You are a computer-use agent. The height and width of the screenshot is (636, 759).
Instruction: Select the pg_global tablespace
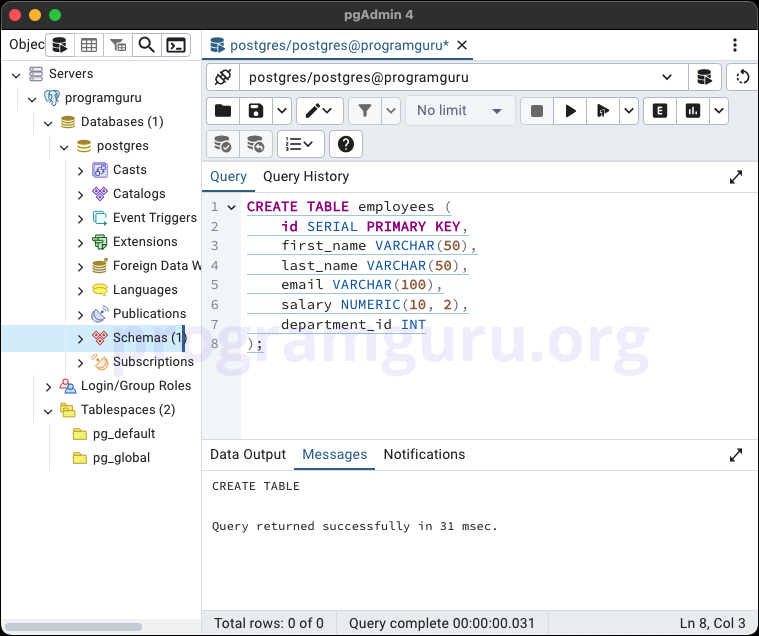pos(121,458)
